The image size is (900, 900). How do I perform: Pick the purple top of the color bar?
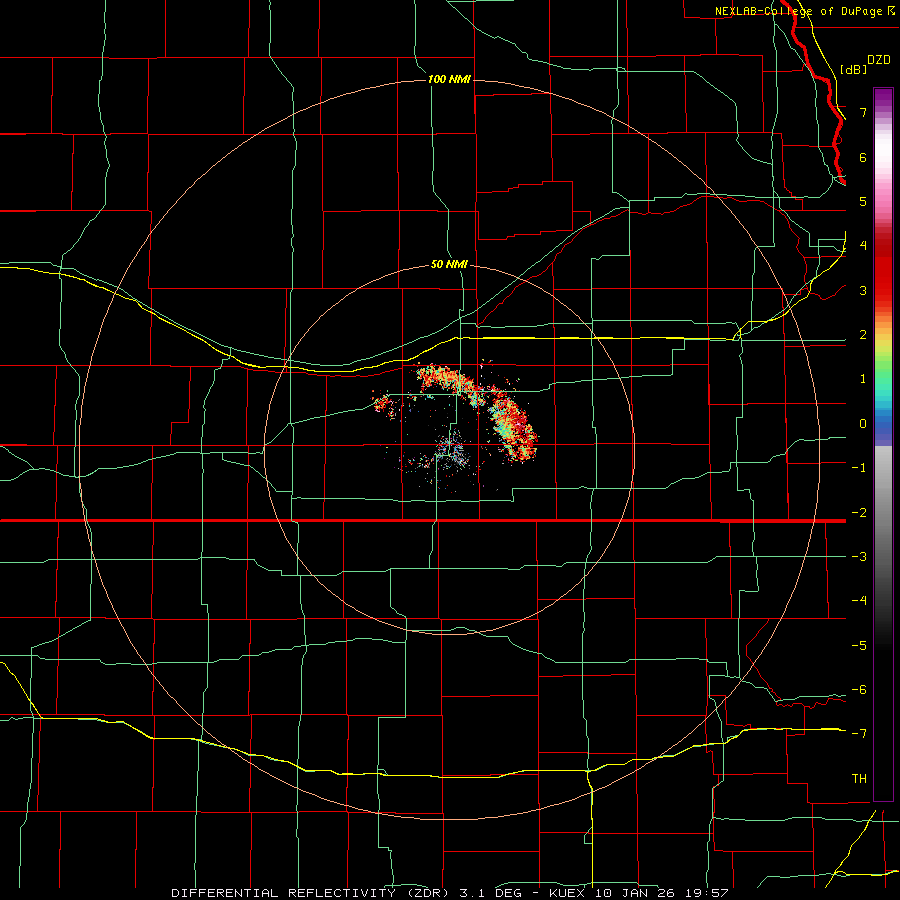coord(883,98)
